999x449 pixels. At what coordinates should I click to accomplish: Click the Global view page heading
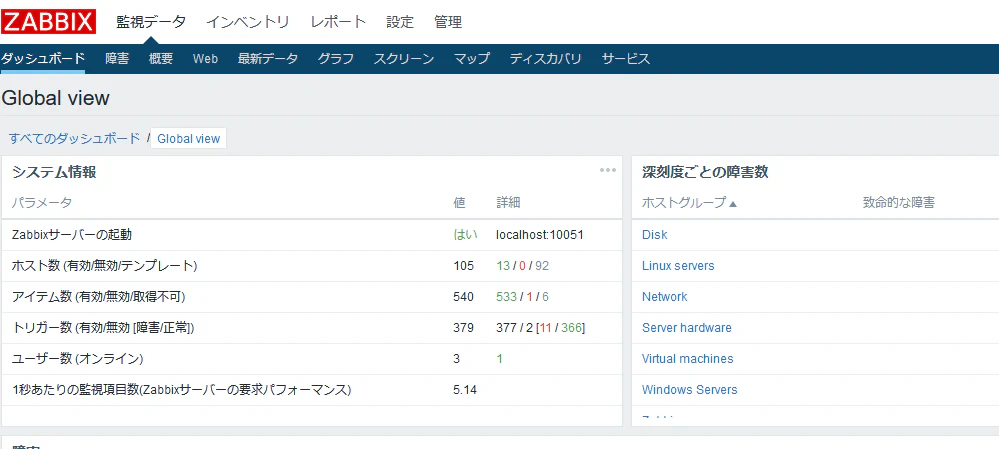(55, 98)
